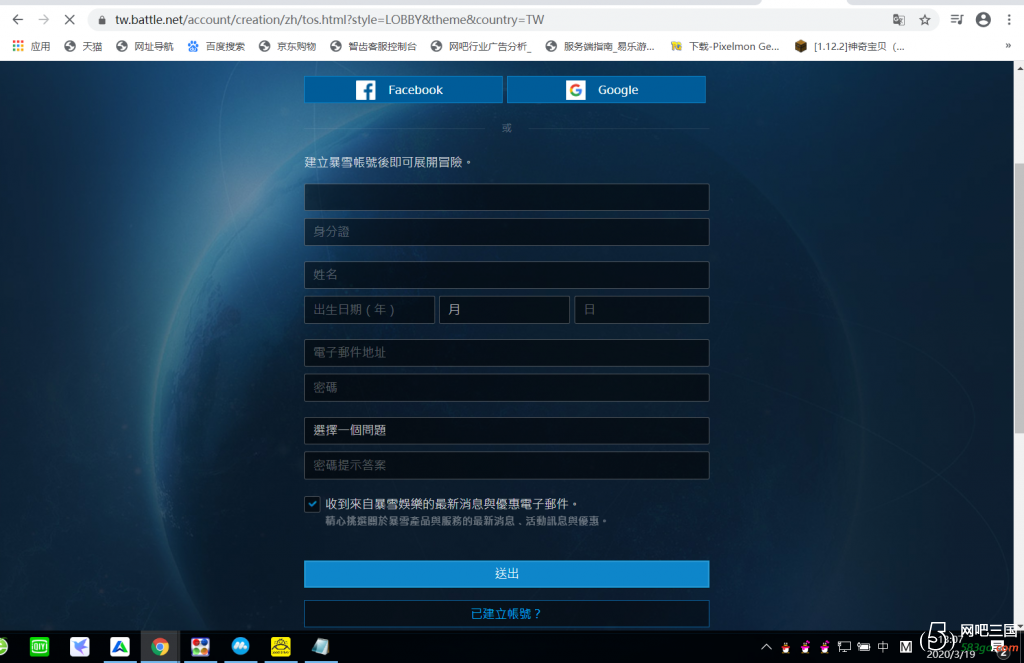Image resolution: width=1024 pixels, height=663 pixels.
Task: Open the green iQIYI taskbar icon
Action: click(39, 647)
